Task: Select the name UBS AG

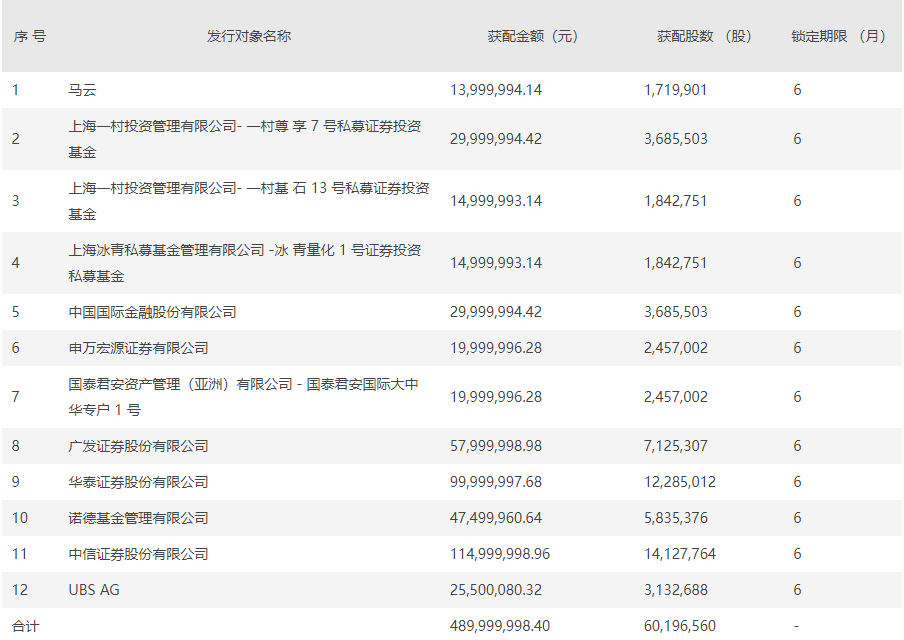Action: pyautogui.click(x=94, y=590)
